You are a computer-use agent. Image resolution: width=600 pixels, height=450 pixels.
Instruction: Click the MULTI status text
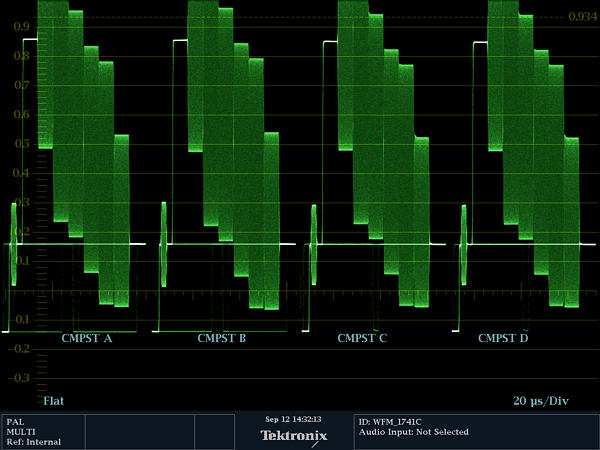point(20,431)
